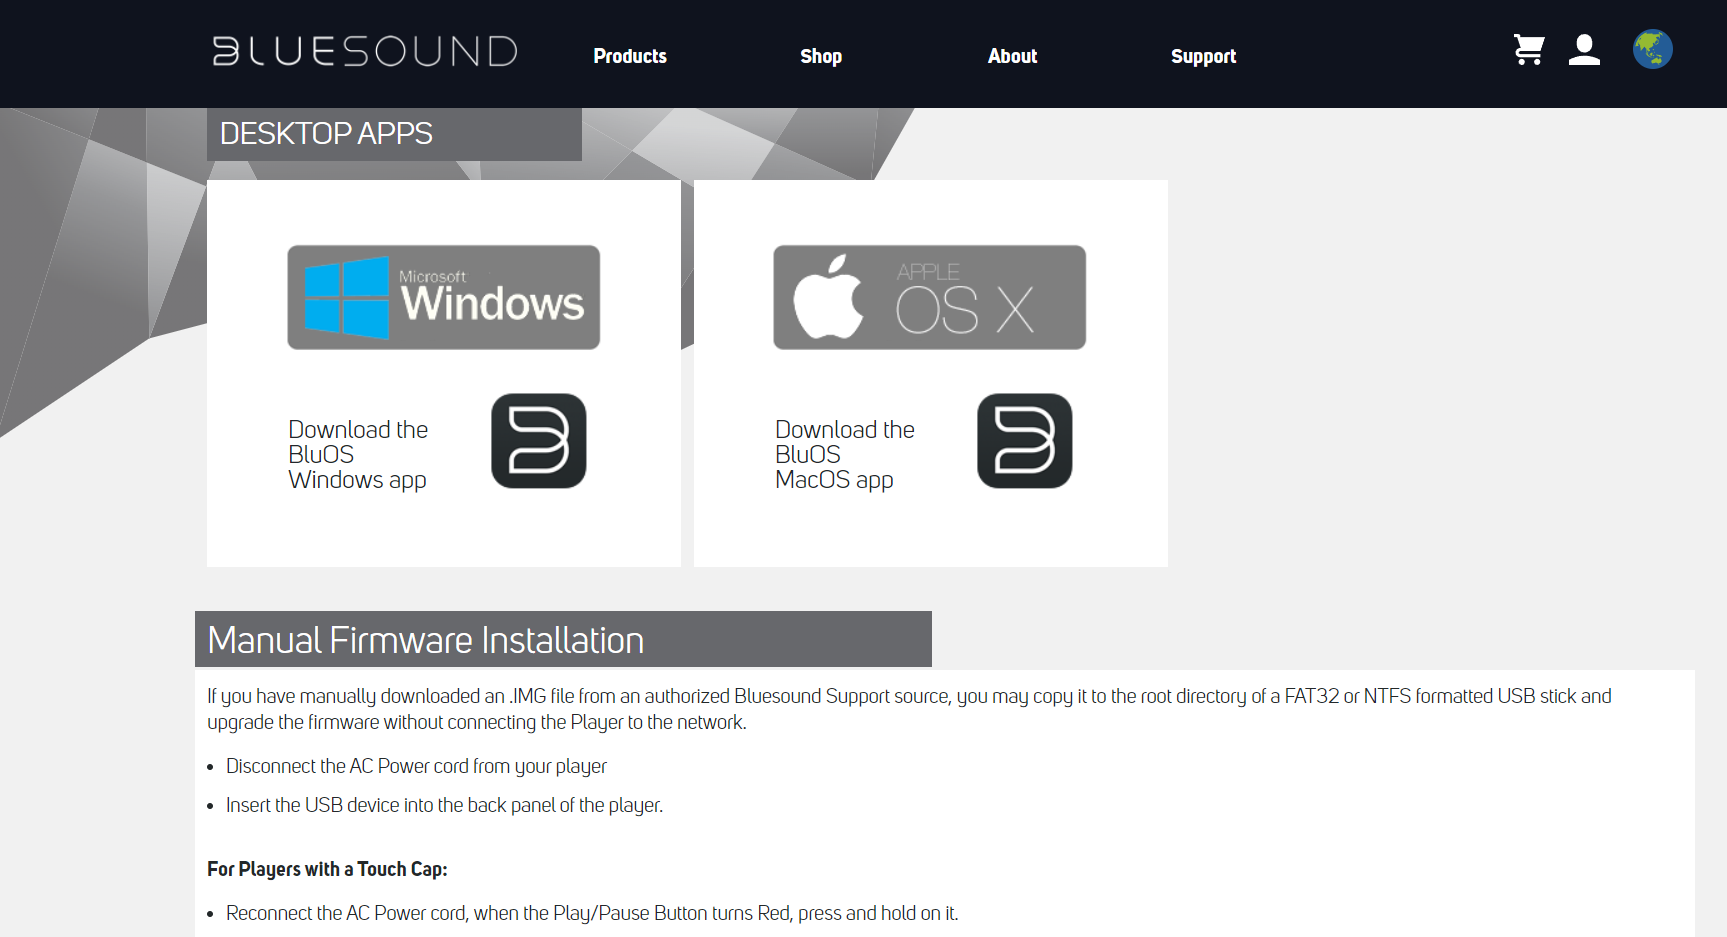Click the Disconnect the AC Power cord step
This screenshot has width=1727, height=937.
click(x=416, y=766)
